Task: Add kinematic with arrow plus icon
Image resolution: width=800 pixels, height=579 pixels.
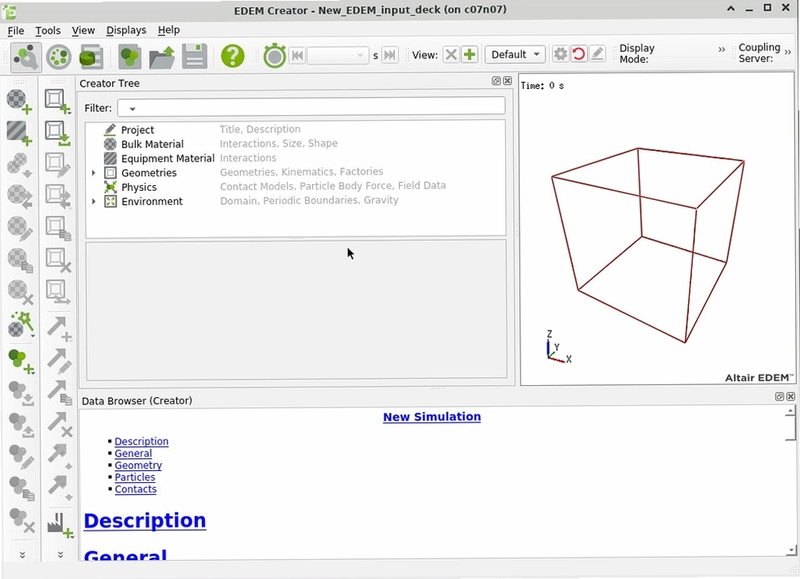Action: (x=59, y=329)
